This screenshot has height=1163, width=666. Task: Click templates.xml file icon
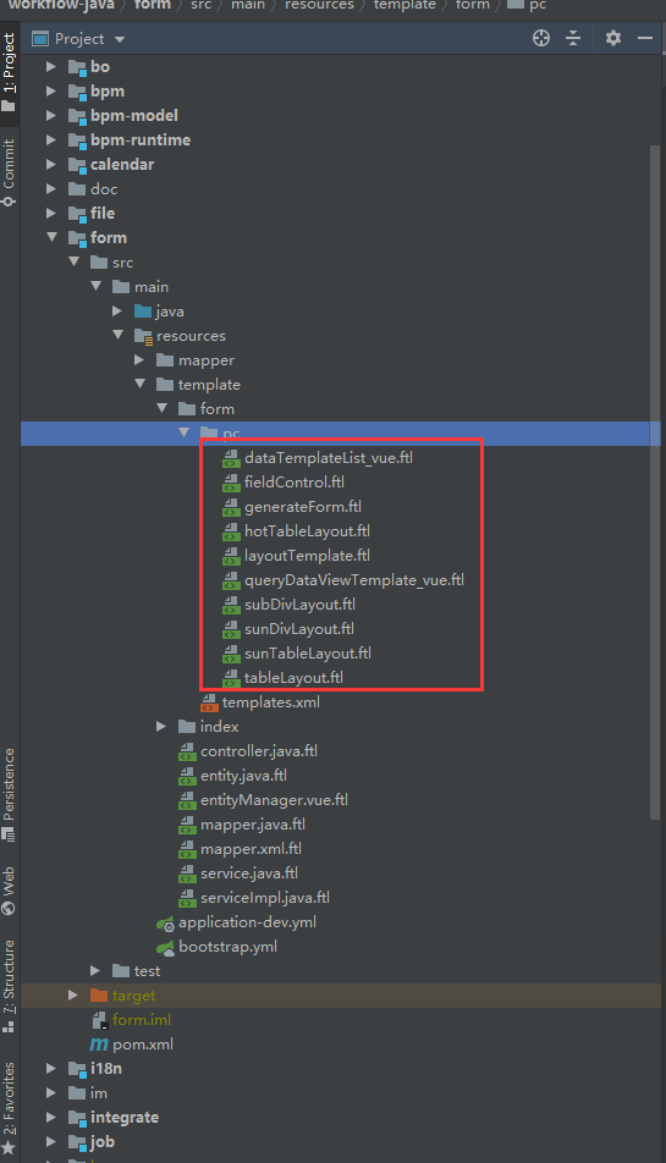[x=209, y=702]
